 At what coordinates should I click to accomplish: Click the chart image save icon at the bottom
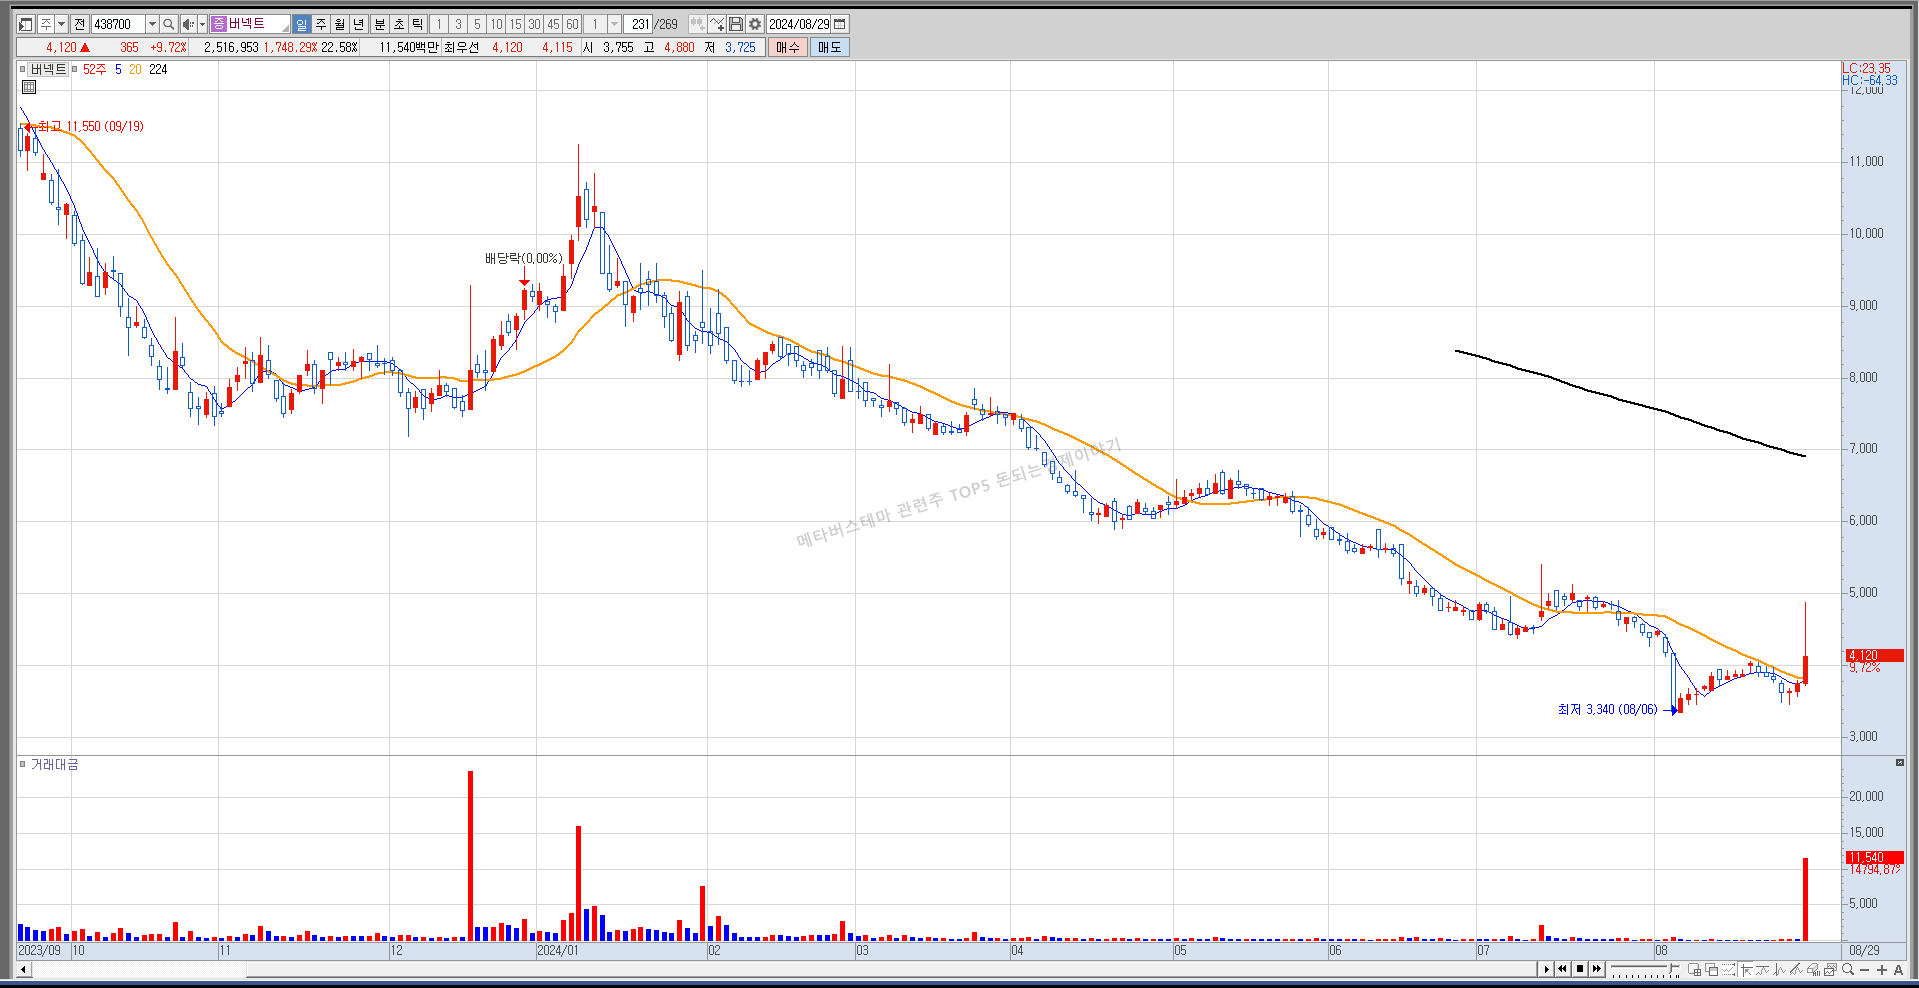[x=1830, y=969]
